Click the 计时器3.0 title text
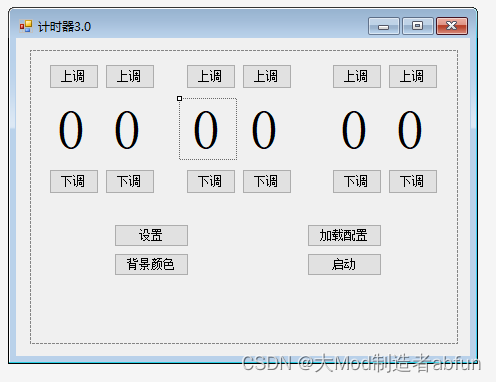Viewport: 496px width, 382px height. (64, 27)
